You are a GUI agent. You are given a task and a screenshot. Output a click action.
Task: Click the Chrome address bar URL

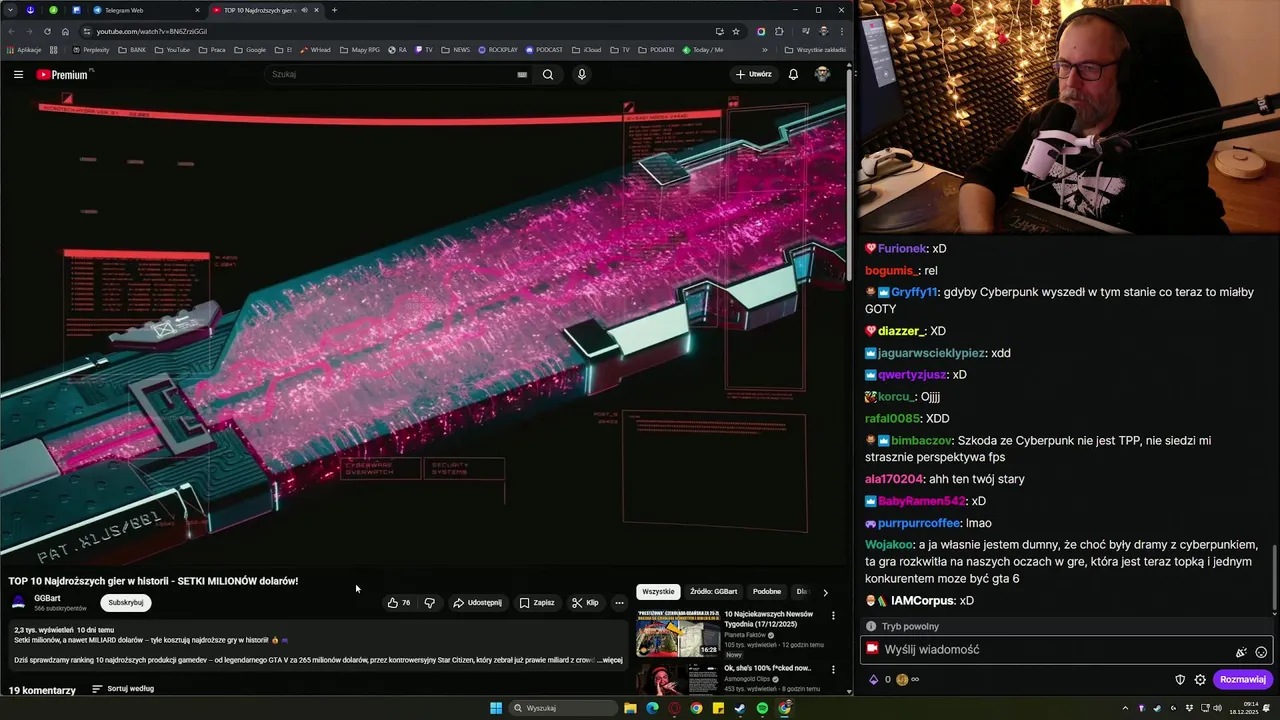click(x=152, y=31)
